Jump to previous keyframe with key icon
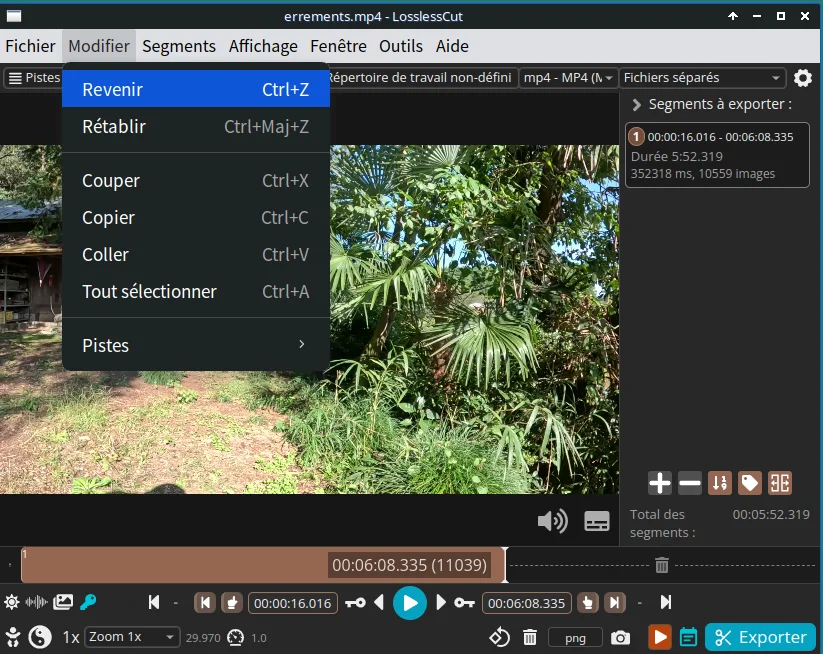Screen dimensions: 823x654 355,603
